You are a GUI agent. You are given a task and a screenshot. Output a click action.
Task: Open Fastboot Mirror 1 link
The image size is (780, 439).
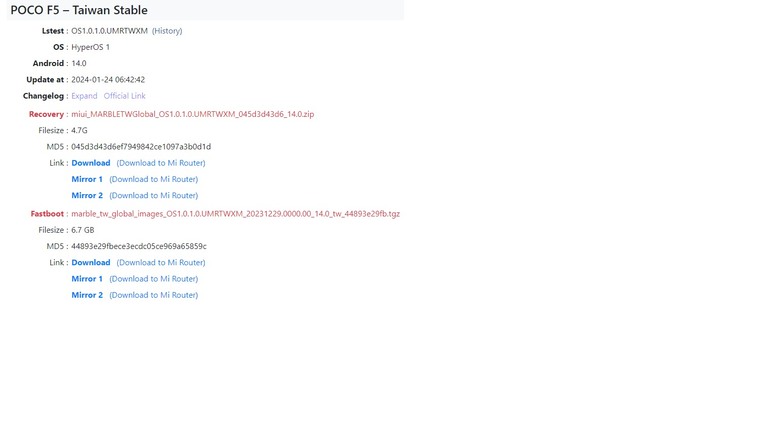point(87,279)
